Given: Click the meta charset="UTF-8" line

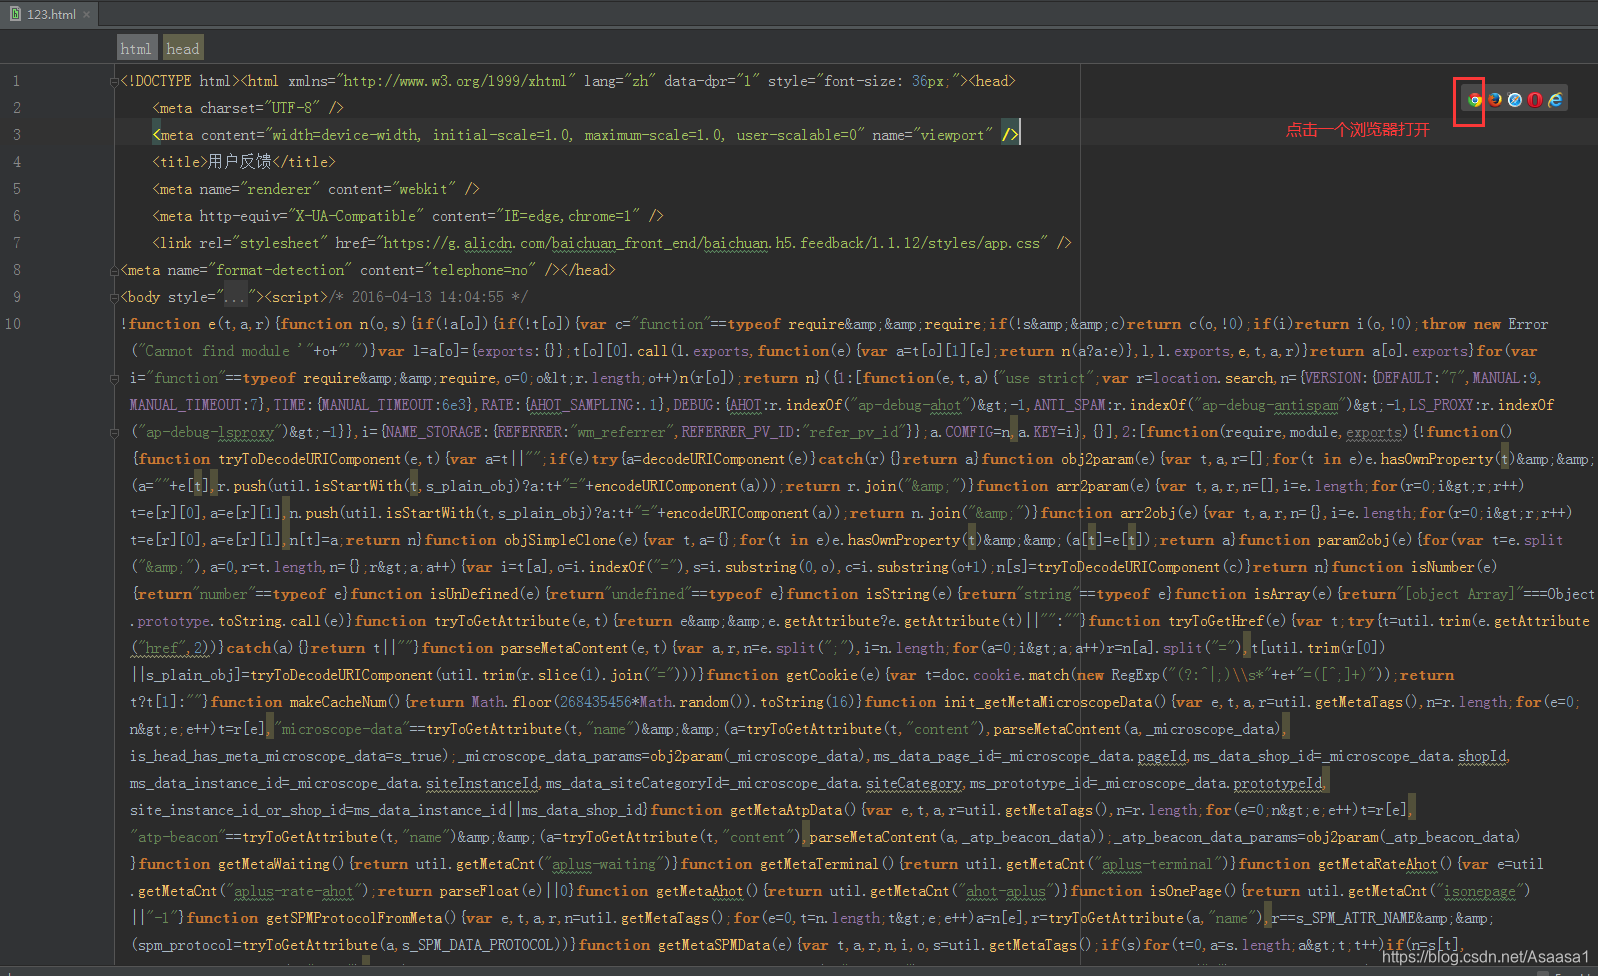Looking at the screenshot, I should click(x=247, y=108).
